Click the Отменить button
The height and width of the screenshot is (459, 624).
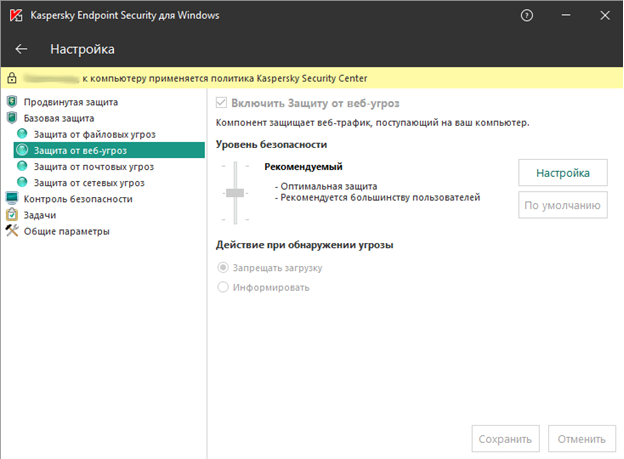pyautogui.click(x=582, y=439)
